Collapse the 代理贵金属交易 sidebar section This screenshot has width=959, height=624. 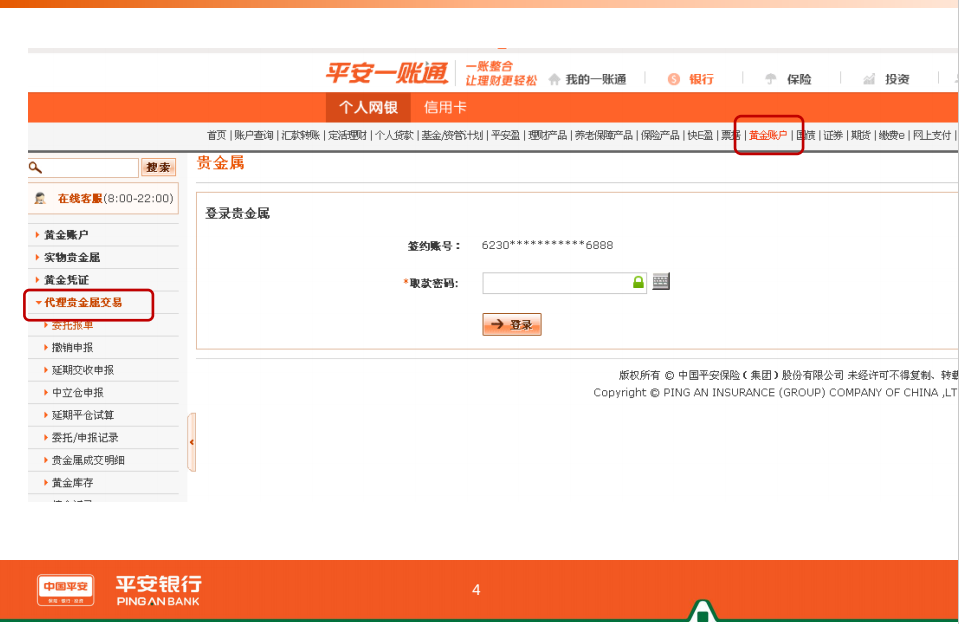pyautogui.click(x=83, y=303)
